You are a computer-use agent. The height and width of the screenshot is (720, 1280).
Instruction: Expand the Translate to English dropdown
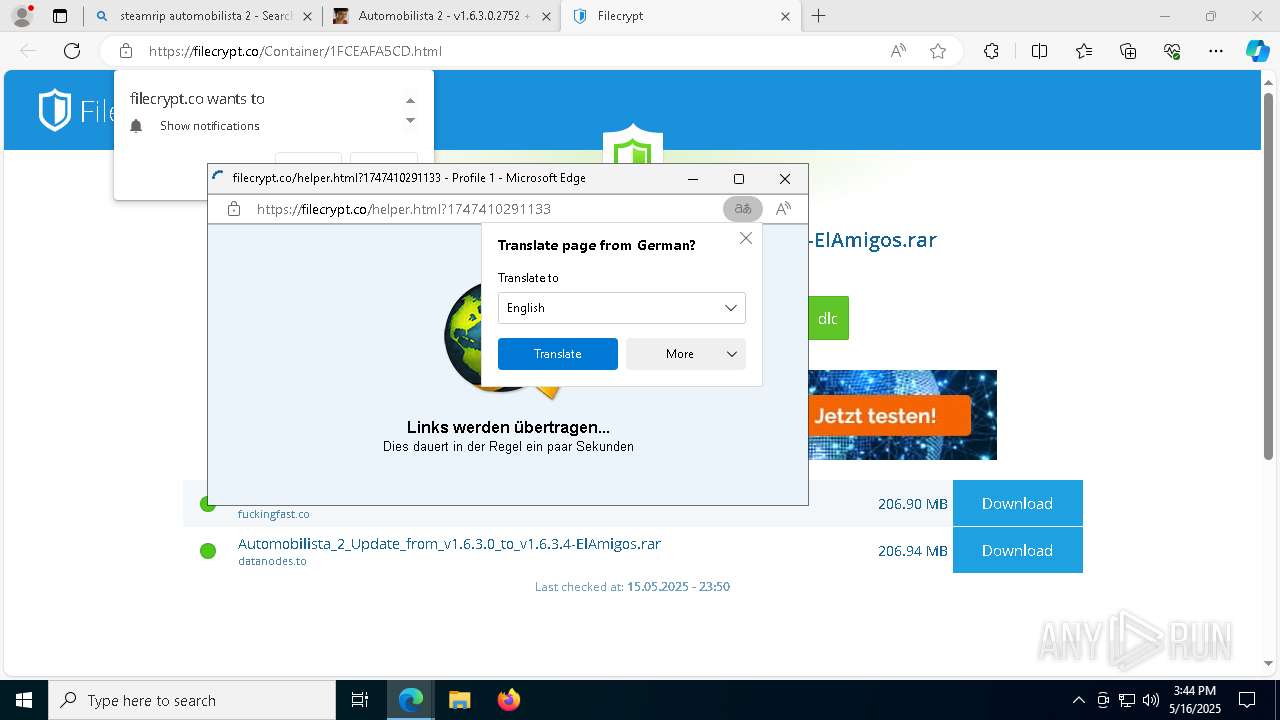622,308
